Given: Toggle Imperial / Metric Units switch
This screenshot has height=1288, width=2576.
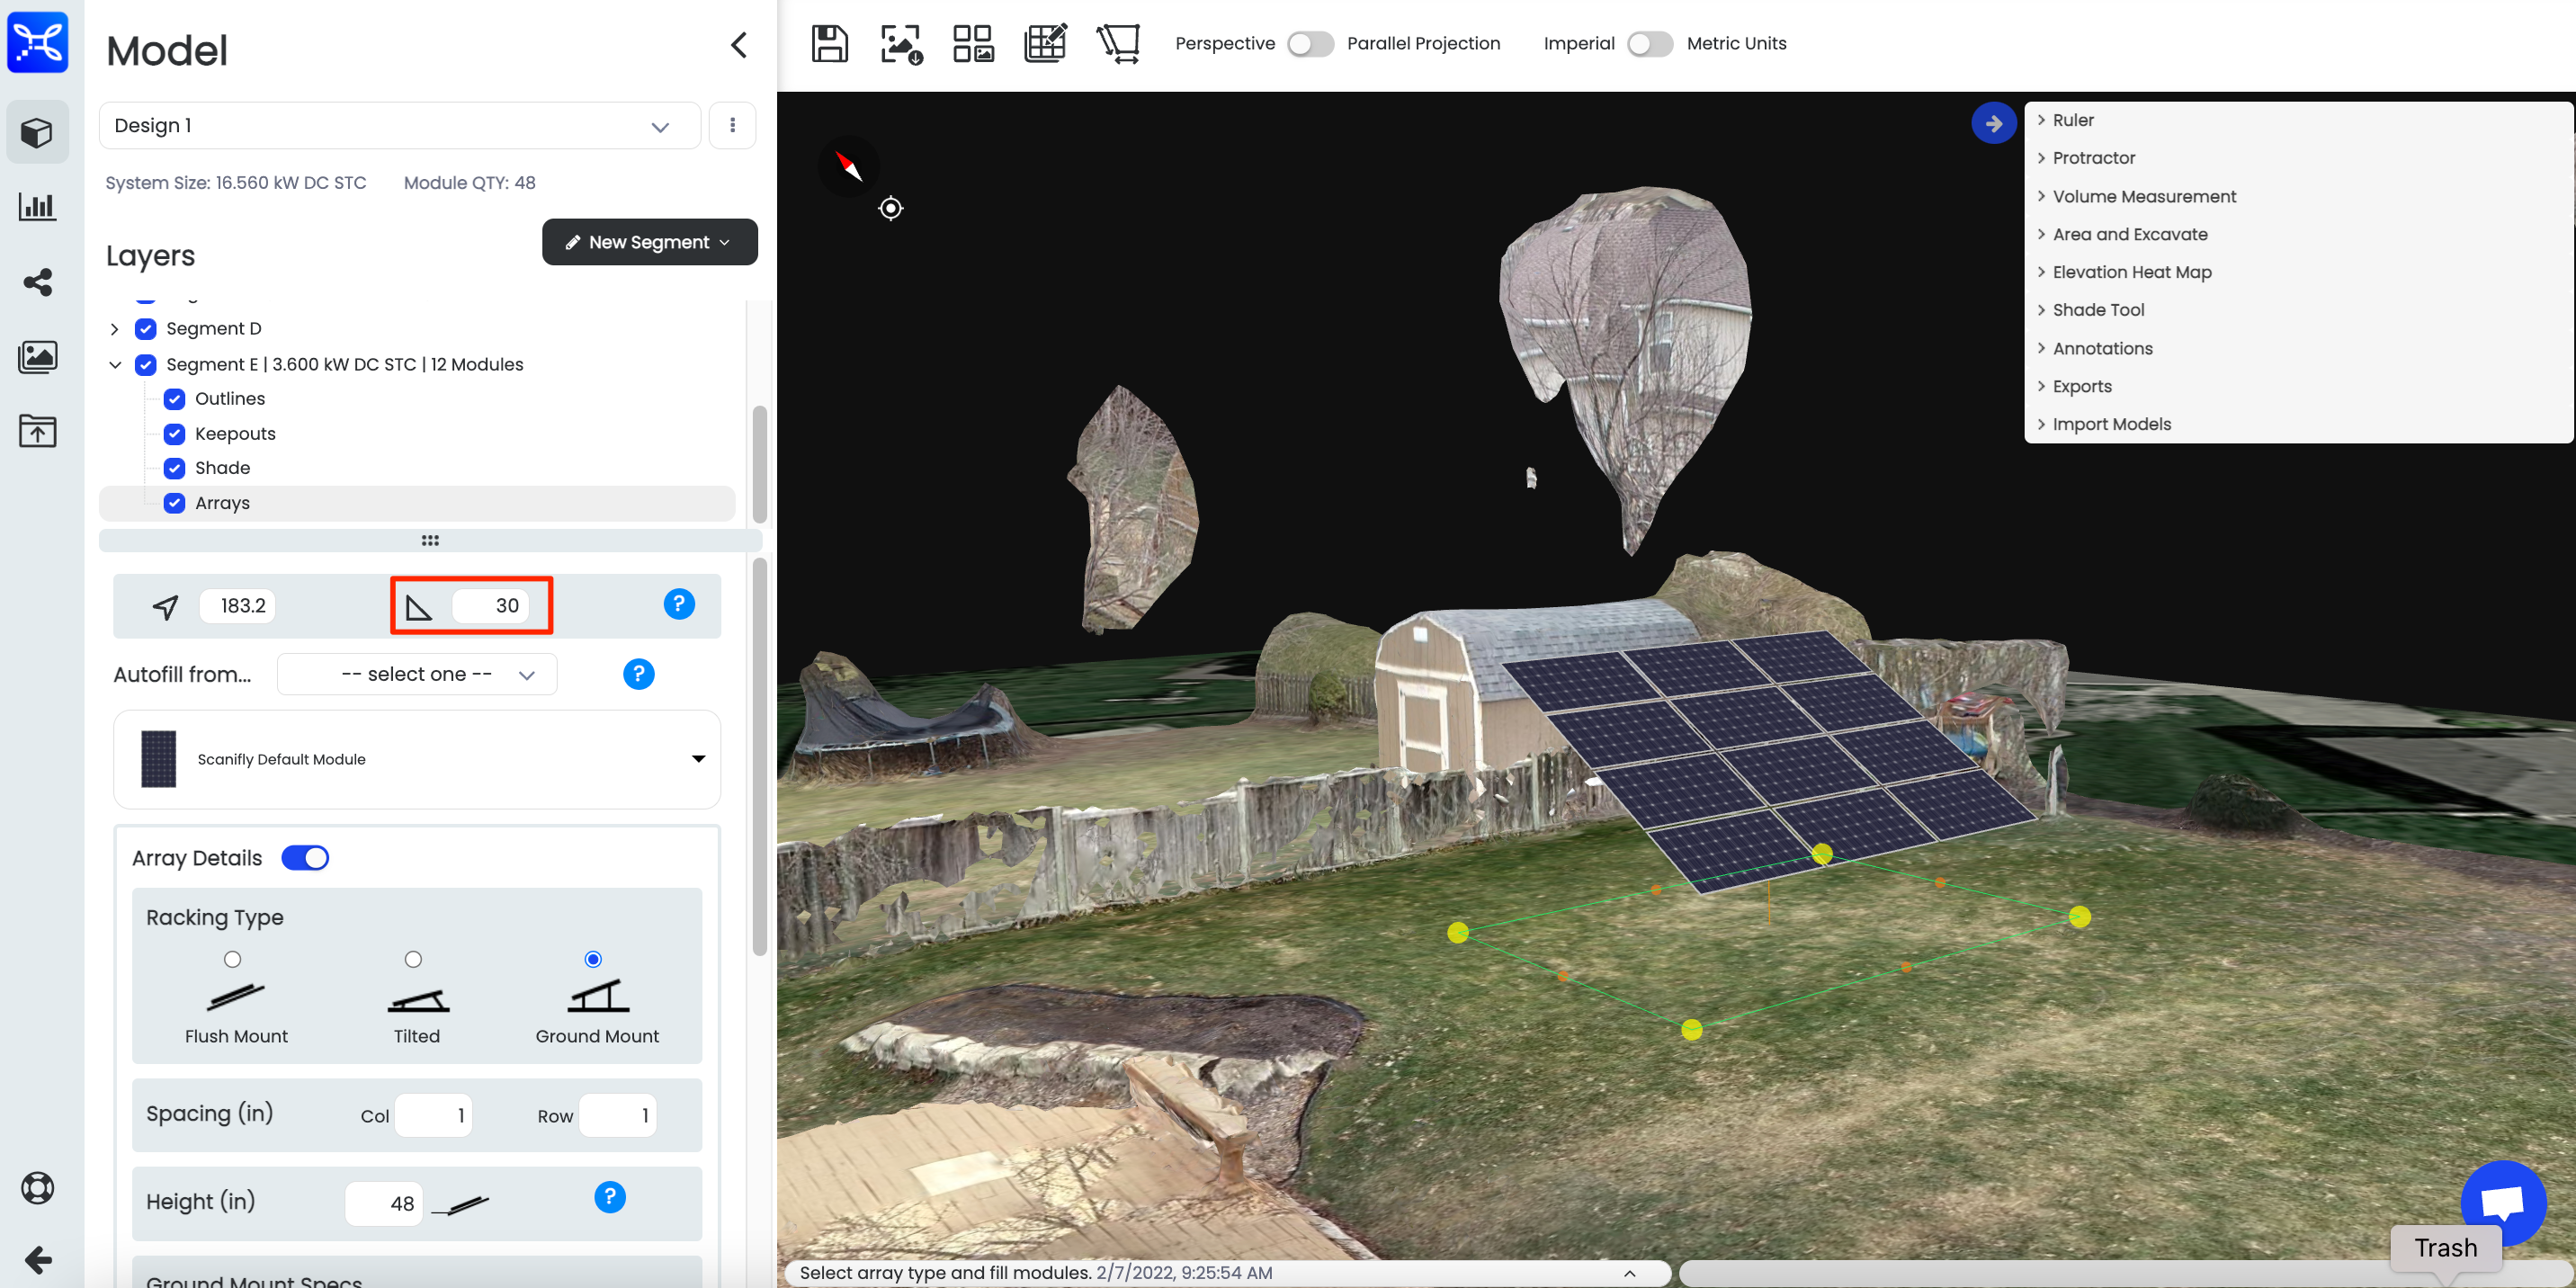Looking at the screenshot, I should click(1650, 43).
